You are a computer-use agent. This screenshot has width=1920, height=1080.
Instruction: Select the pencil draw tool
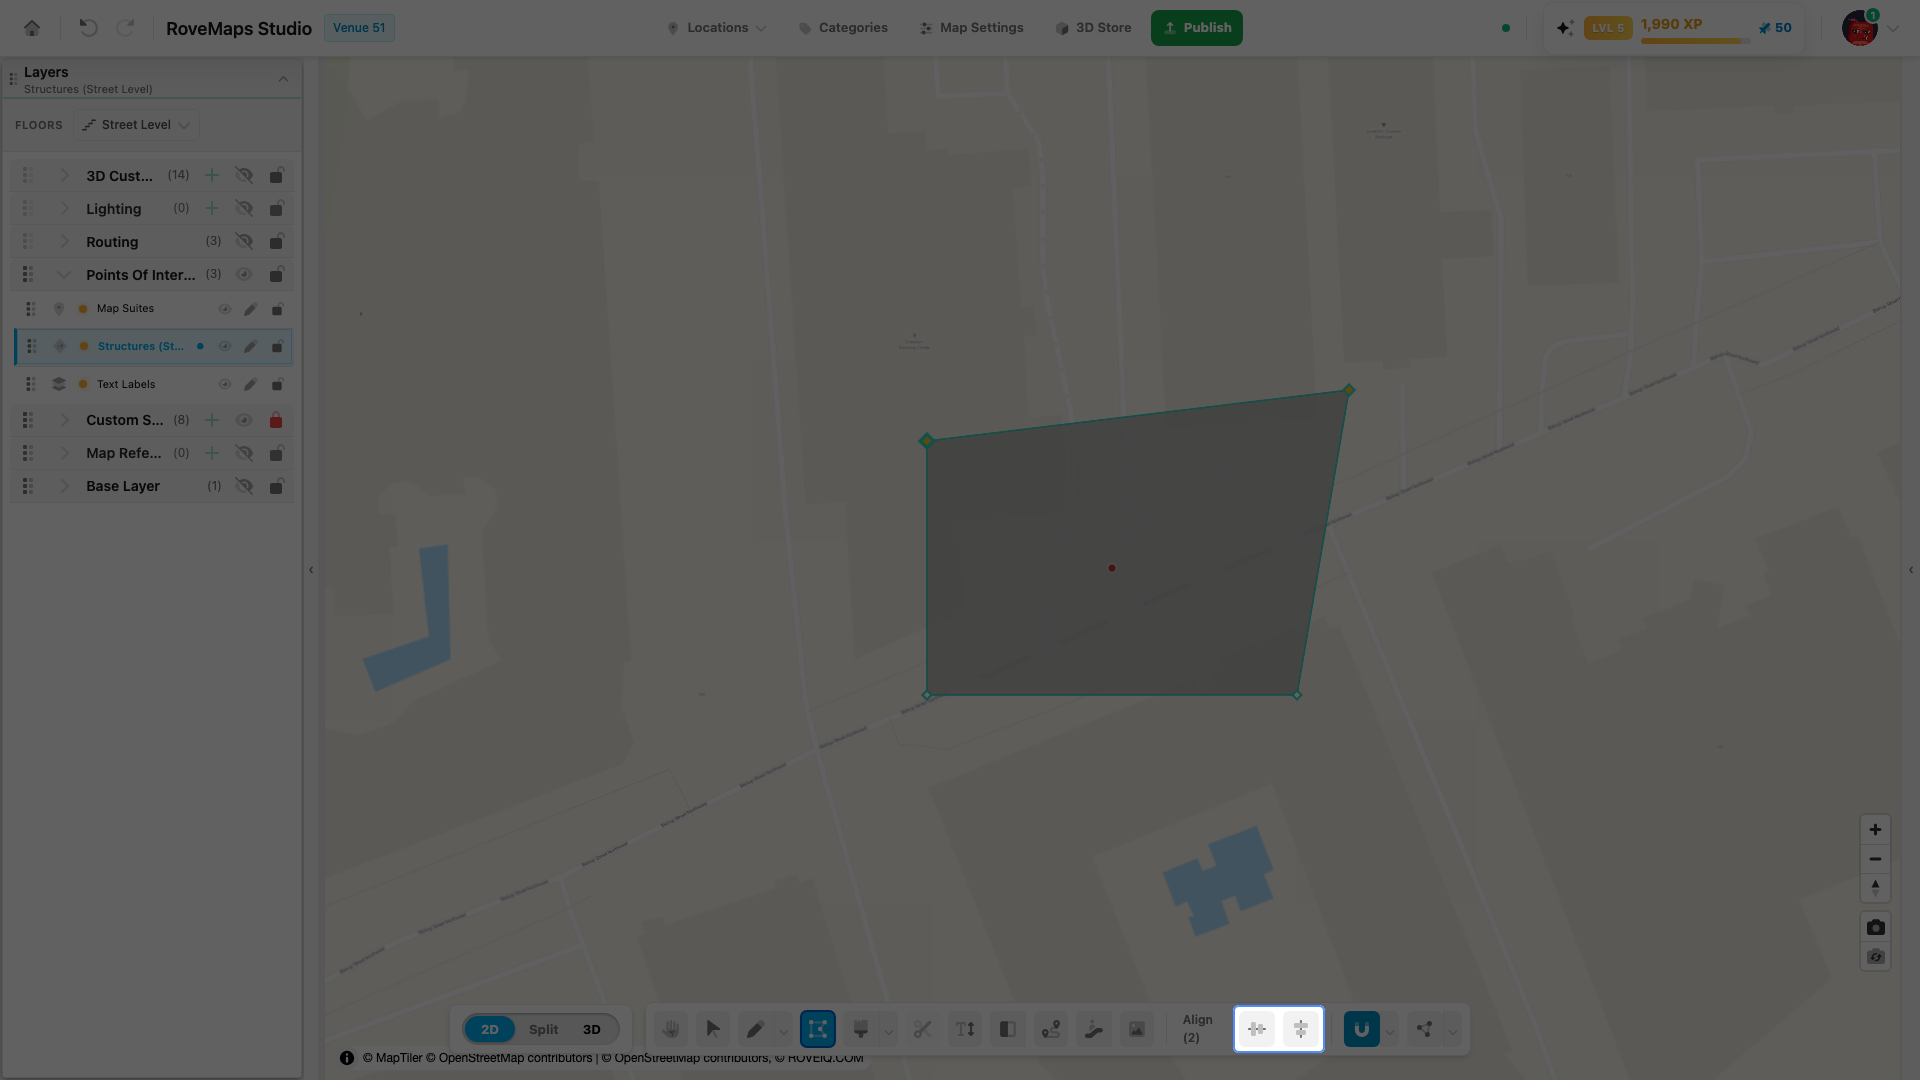tap(755, 1029)
